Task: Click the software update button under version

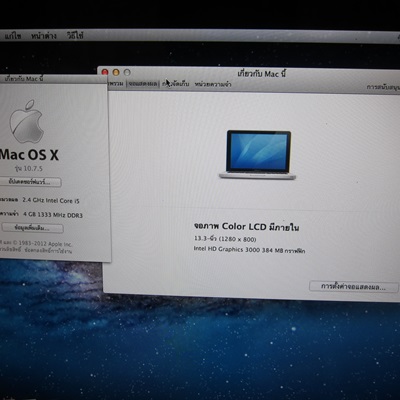Action: pos(30,182)
